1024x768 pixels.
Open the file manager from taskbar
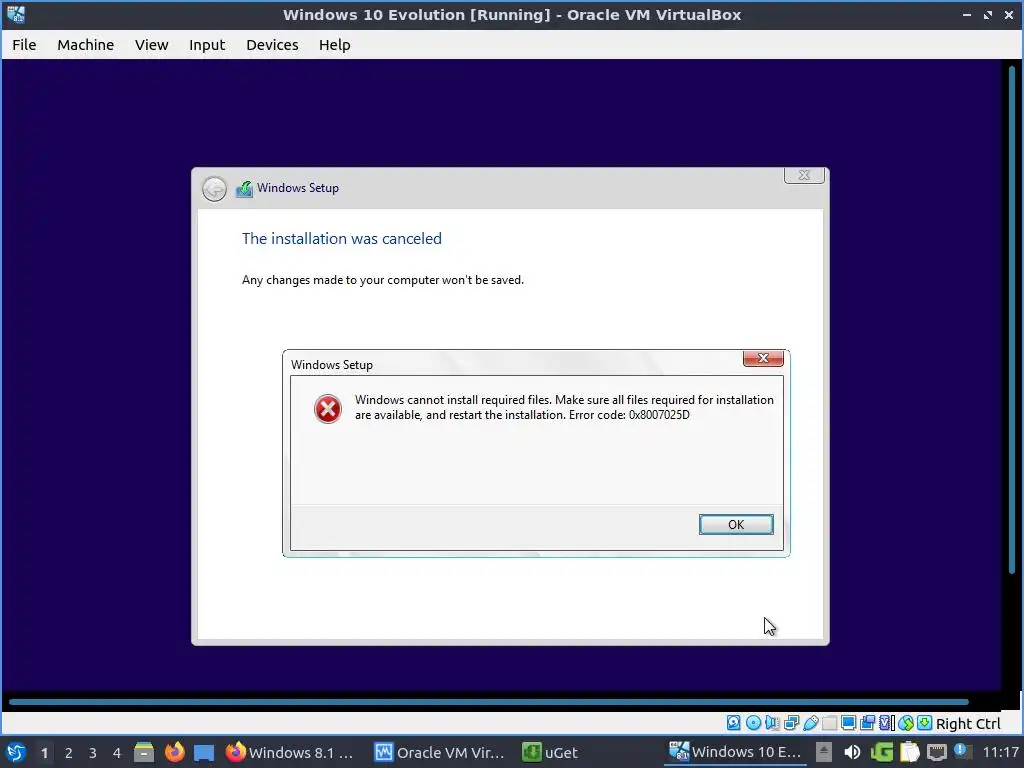tap(144, 752)
